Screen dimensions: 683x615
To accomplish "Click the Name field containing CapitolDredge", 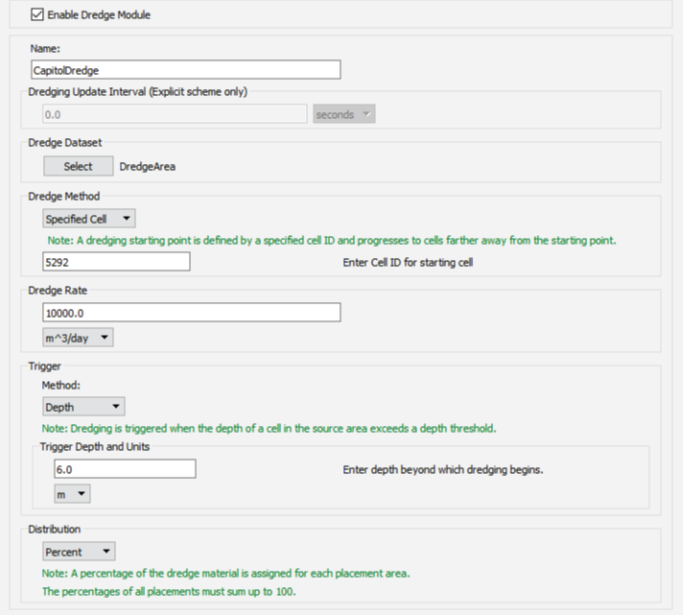I will point(186,70).
